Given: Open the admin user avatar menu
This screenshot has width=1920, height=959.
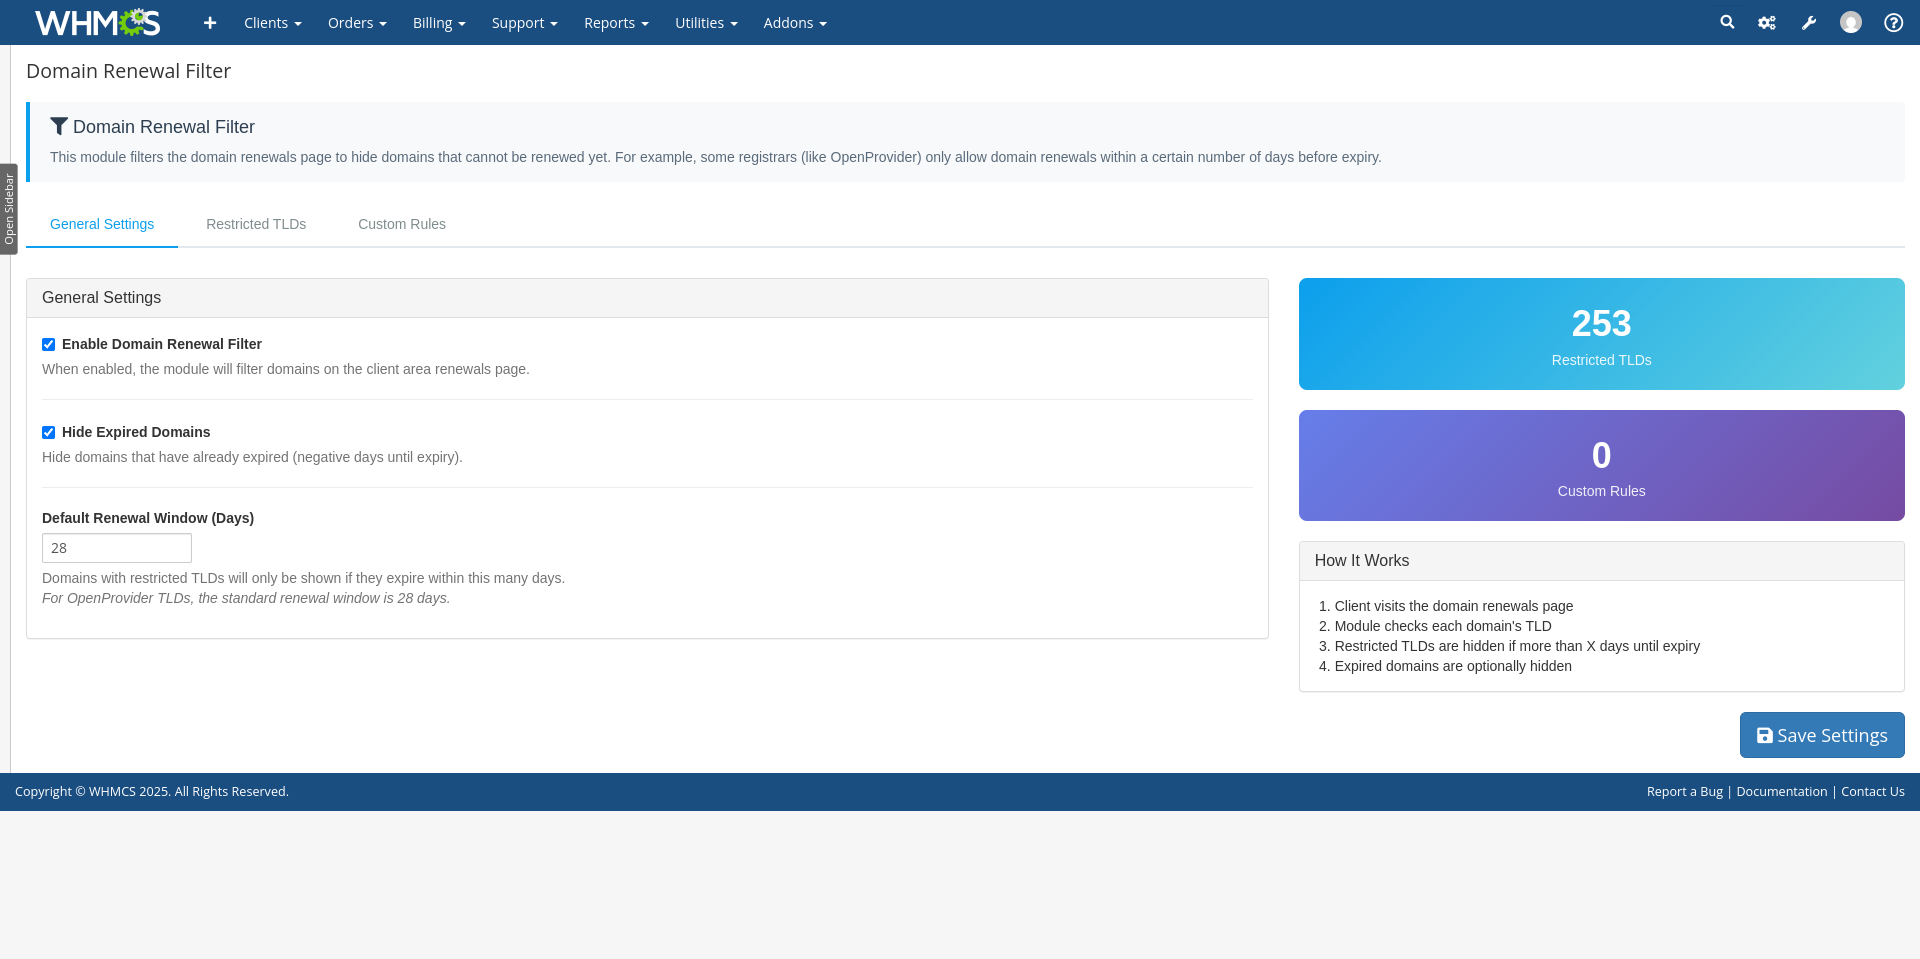Looking at the screenshot, I should pyautogui.click(x=1851, y=22).
